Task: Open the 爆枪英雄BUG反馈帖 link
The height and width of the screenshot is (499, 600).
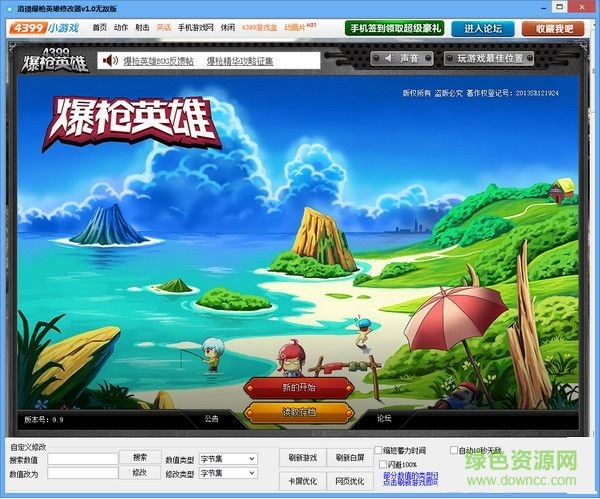Action: pos(158,61)
